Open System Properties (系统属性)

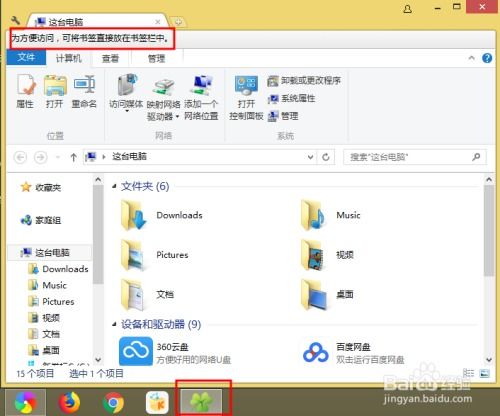[x=291, y=98]
